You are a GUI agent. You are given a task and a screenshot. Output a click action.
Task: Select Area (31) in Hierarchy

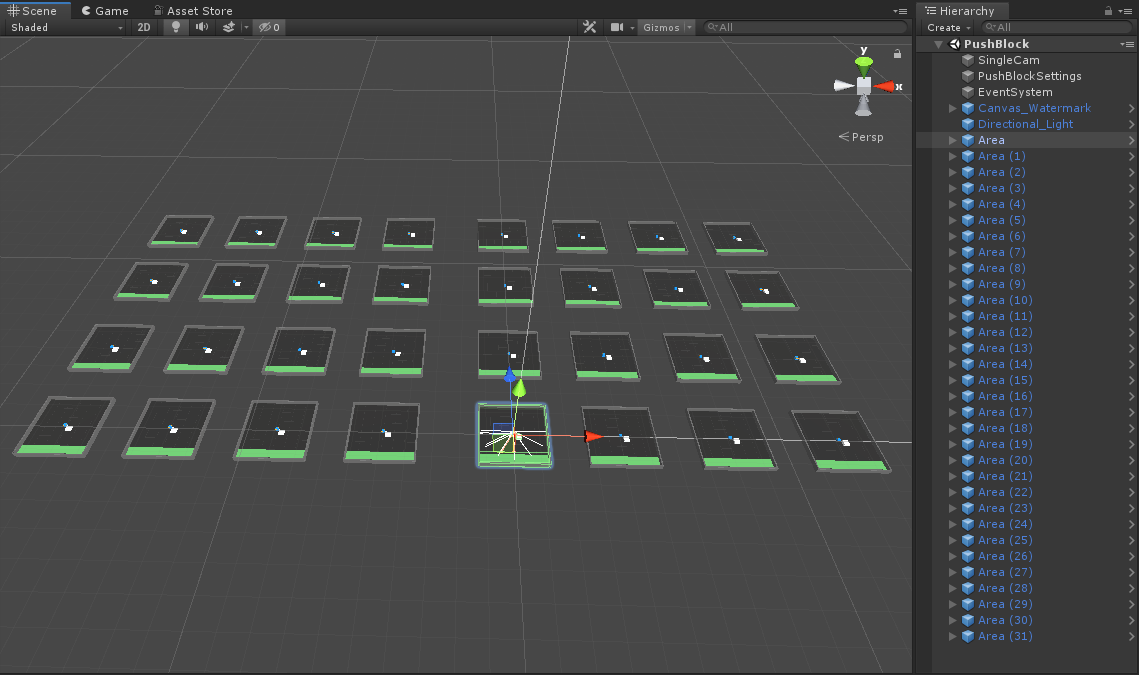point(1005,636)
